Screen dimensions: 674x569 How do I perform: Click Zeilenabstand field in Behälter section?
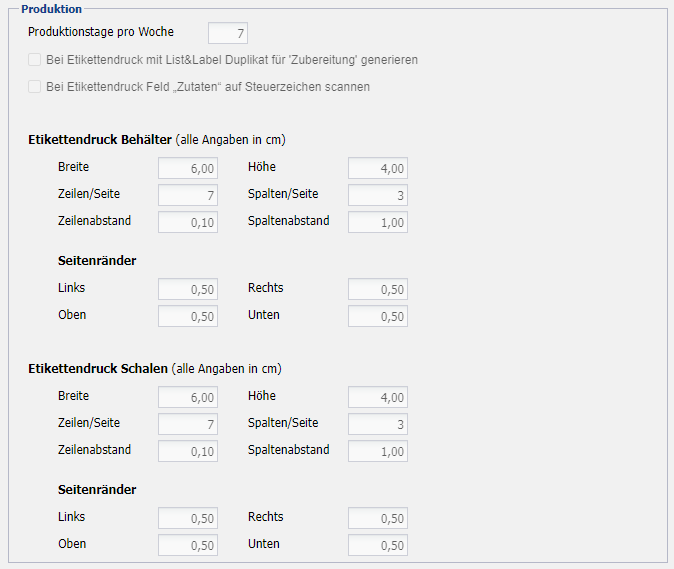(188, 222)
